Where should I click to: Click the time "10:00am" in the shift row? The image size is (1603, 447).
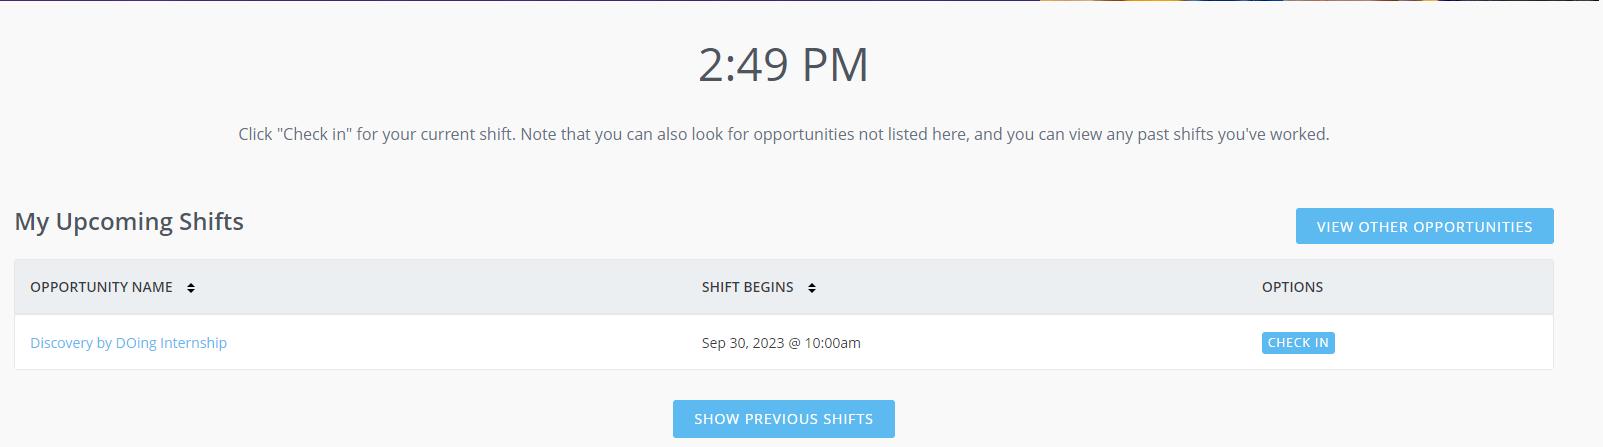point(832,343)
